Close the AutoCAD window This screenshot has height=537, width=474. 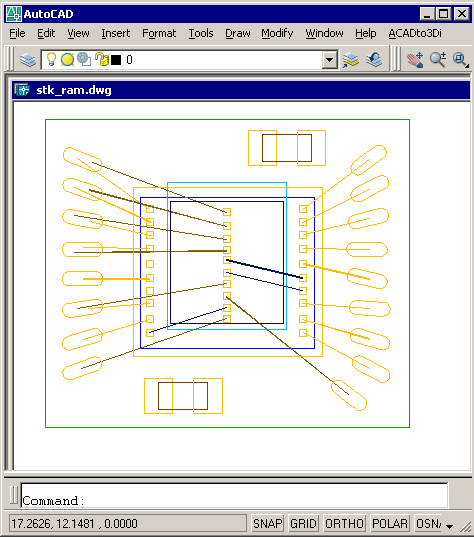tap(462, 14)
